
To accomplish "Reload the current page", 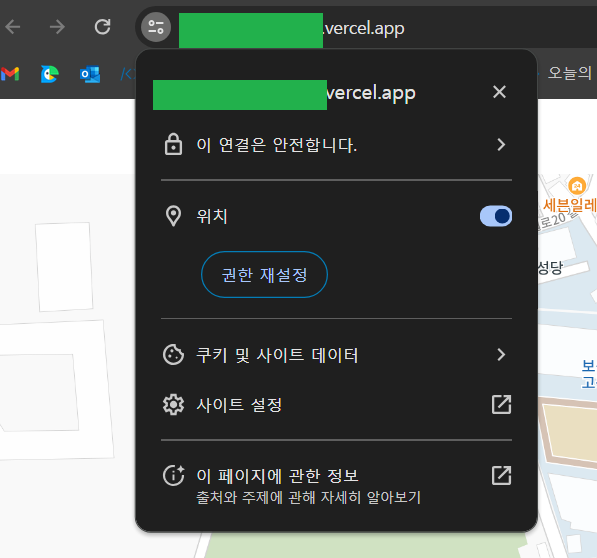I will (x=102, y=27).
